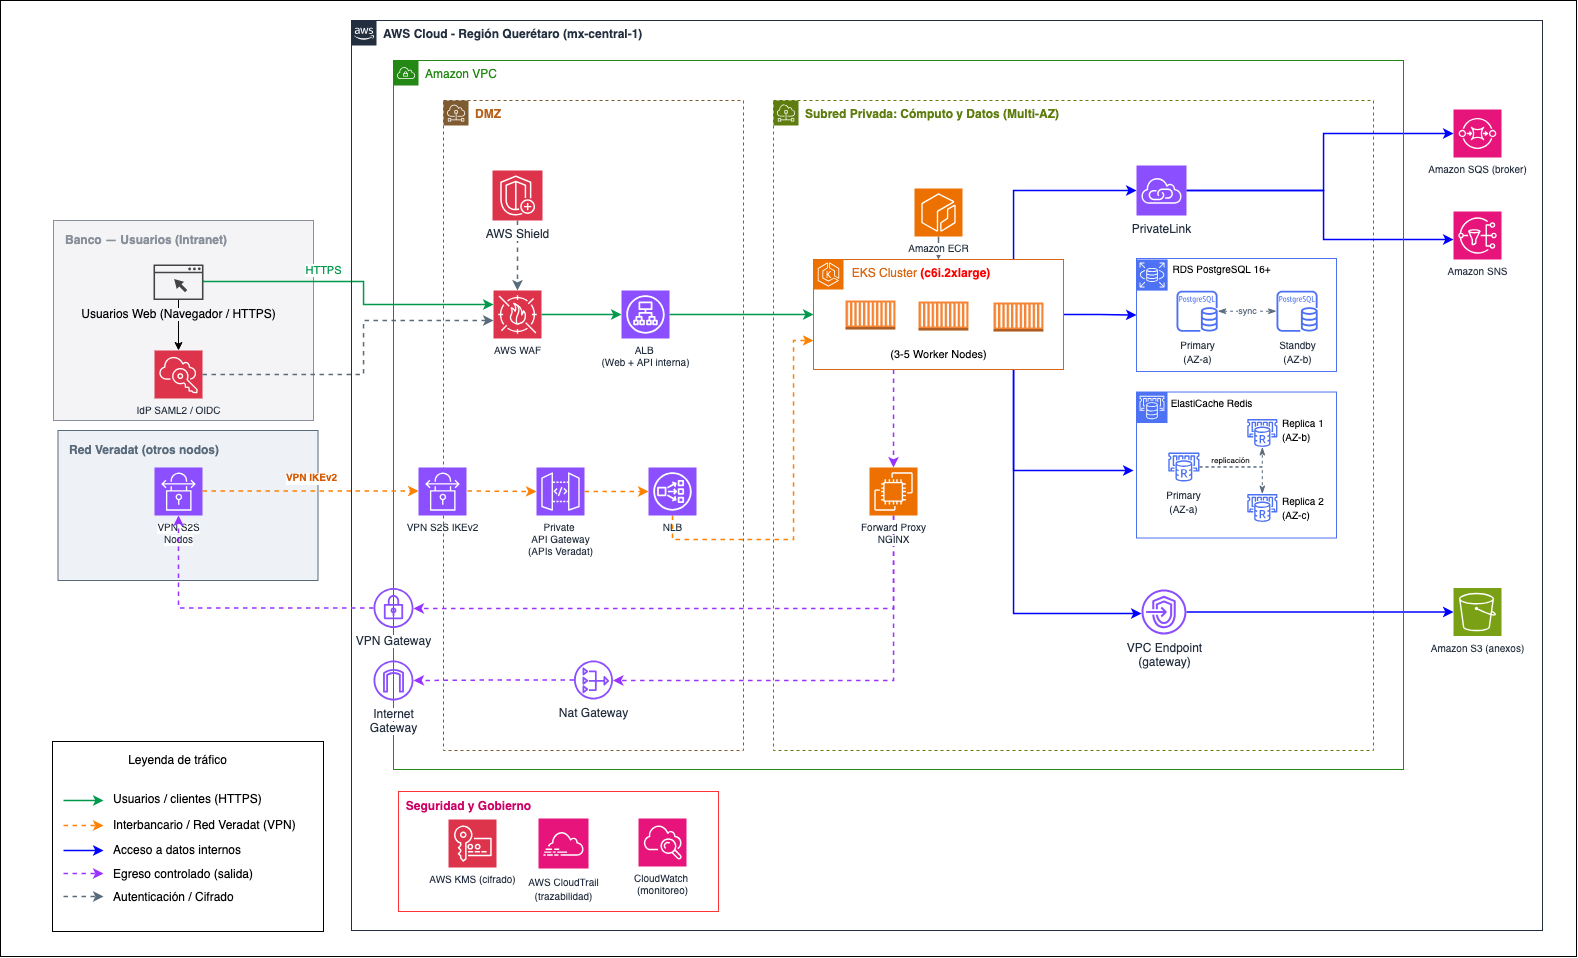Click the 'Seguridad y Gobierno' title
Viewport: 1578px width, 958px height.
click(468, 806)
